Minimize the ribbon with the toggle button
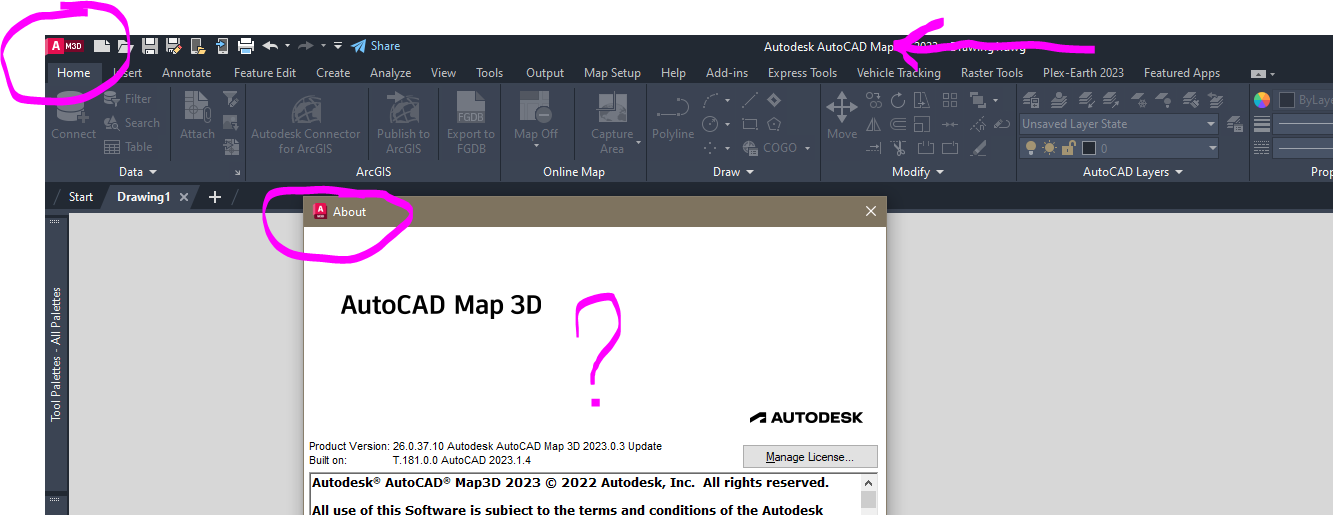 coord(1259,74)
